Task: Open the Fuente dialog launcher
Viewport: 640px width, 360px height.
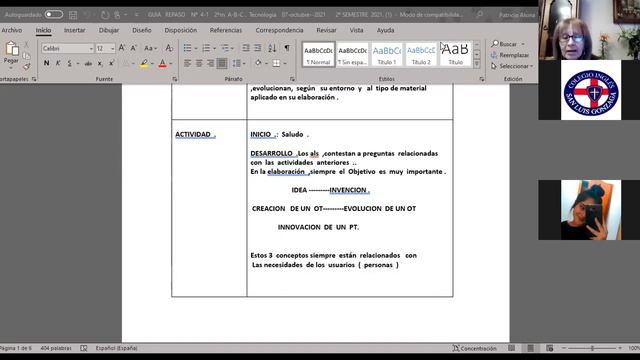Action: [175, 79]
